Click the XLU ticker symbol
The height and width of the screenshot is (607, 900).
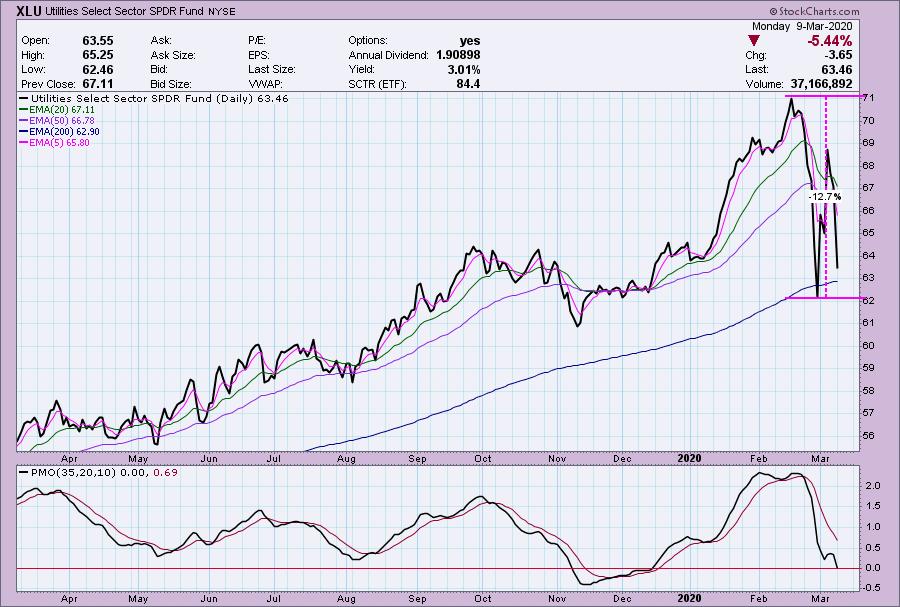pyautogui.click(x=29, y=11)
